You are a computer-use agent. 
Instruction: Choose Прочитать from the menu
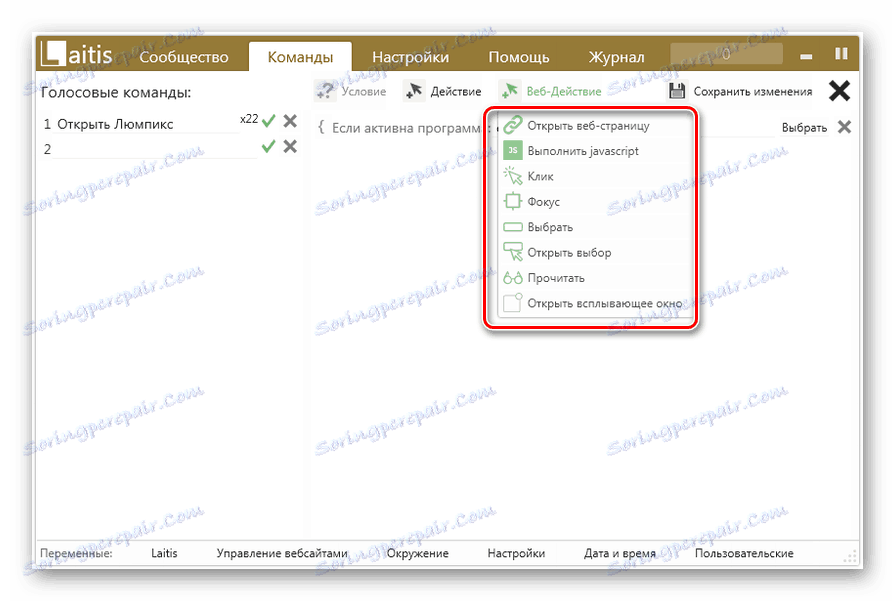pos(595,278)
